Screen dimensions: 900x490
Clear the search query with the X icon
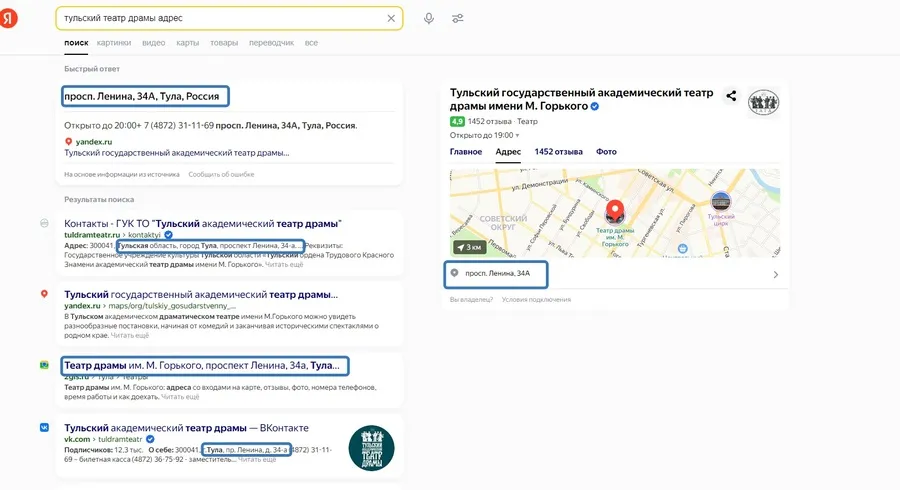(x=391, y=18)
